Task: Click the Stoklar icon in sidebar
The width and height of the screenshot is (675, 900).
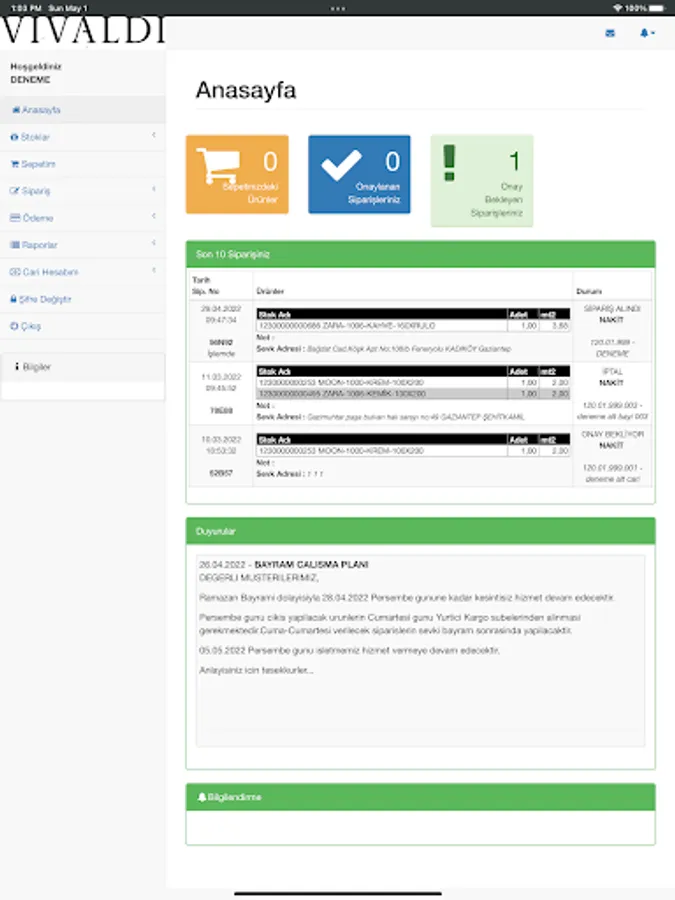Action: [x=14, y=137]
